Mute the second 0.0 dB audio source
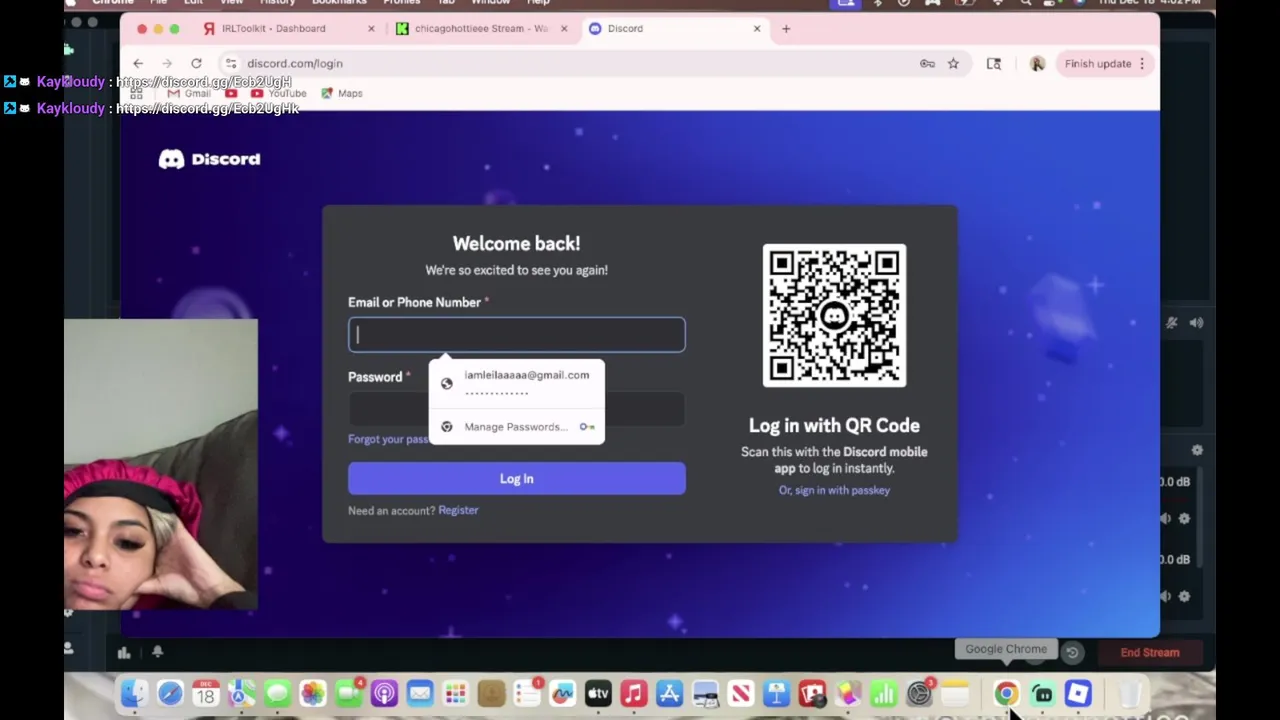This screenshot has height=720, width=1280. tap(1165, 596)
